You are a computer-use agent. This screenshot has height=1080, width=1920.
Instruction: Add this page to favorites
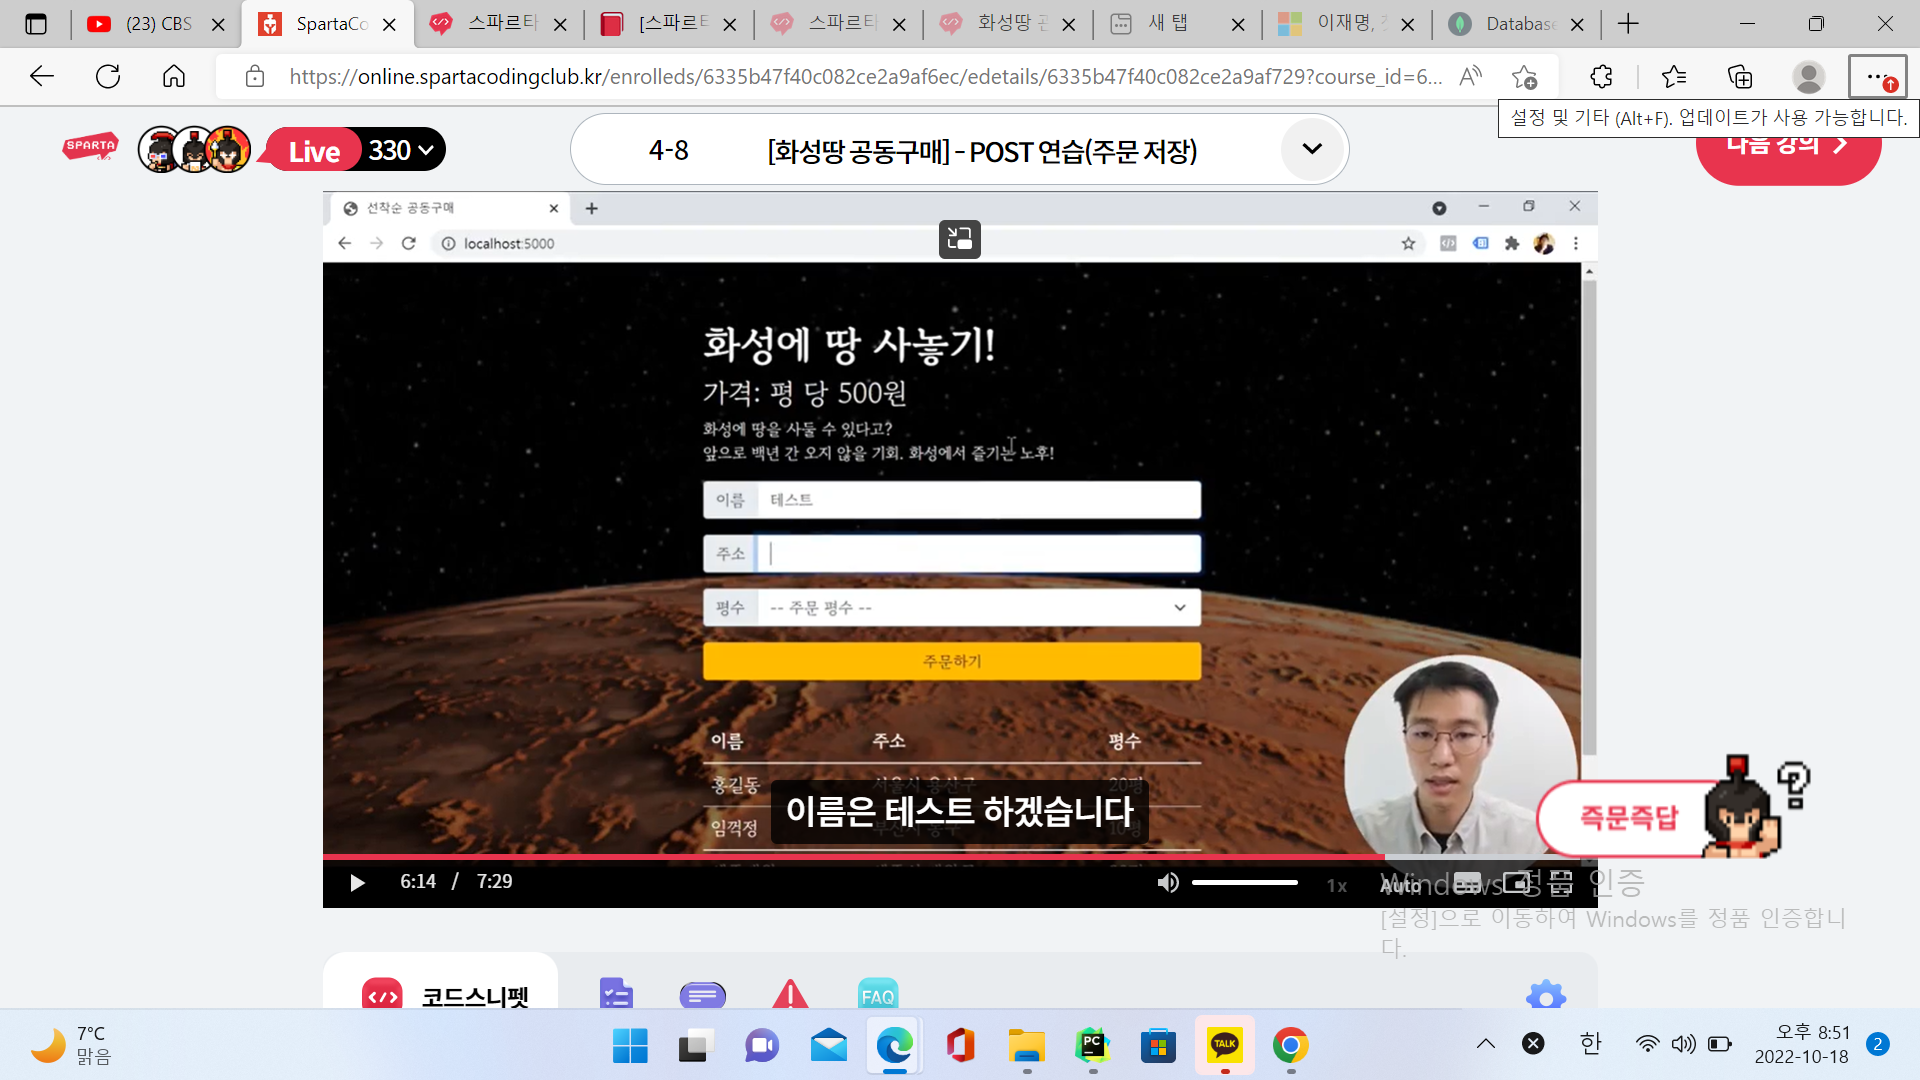1525,77
